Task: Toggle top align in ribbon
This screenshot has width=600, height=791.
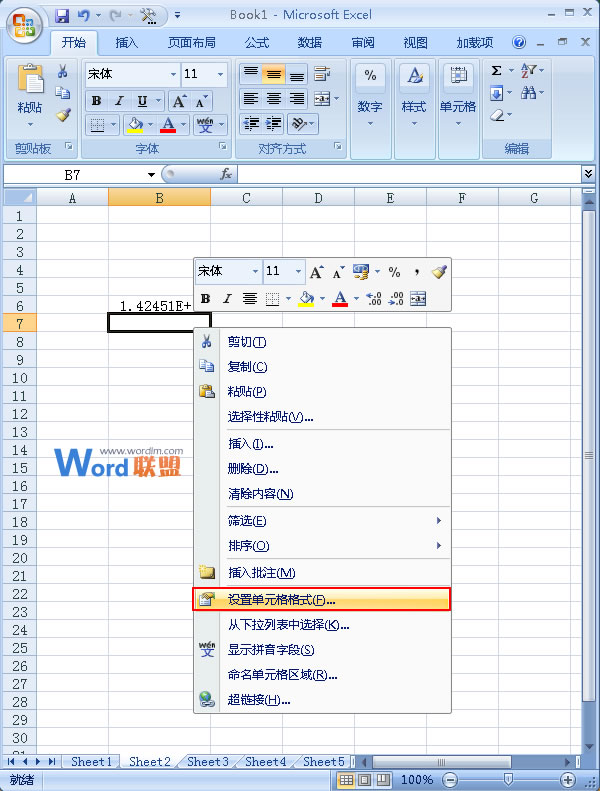Action: (x=250, y=74)
